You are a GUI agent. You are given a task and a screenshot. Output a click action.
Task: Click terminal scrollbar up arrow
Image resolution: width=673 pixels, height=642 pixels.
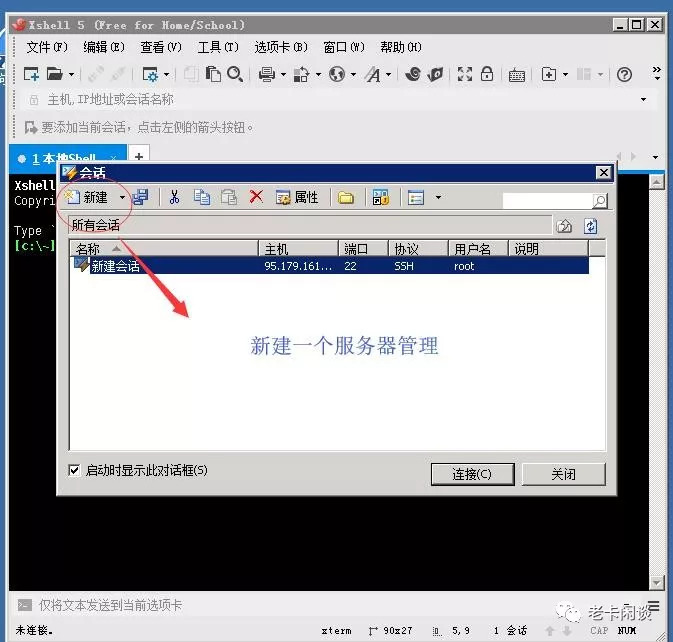pos(657,182)
